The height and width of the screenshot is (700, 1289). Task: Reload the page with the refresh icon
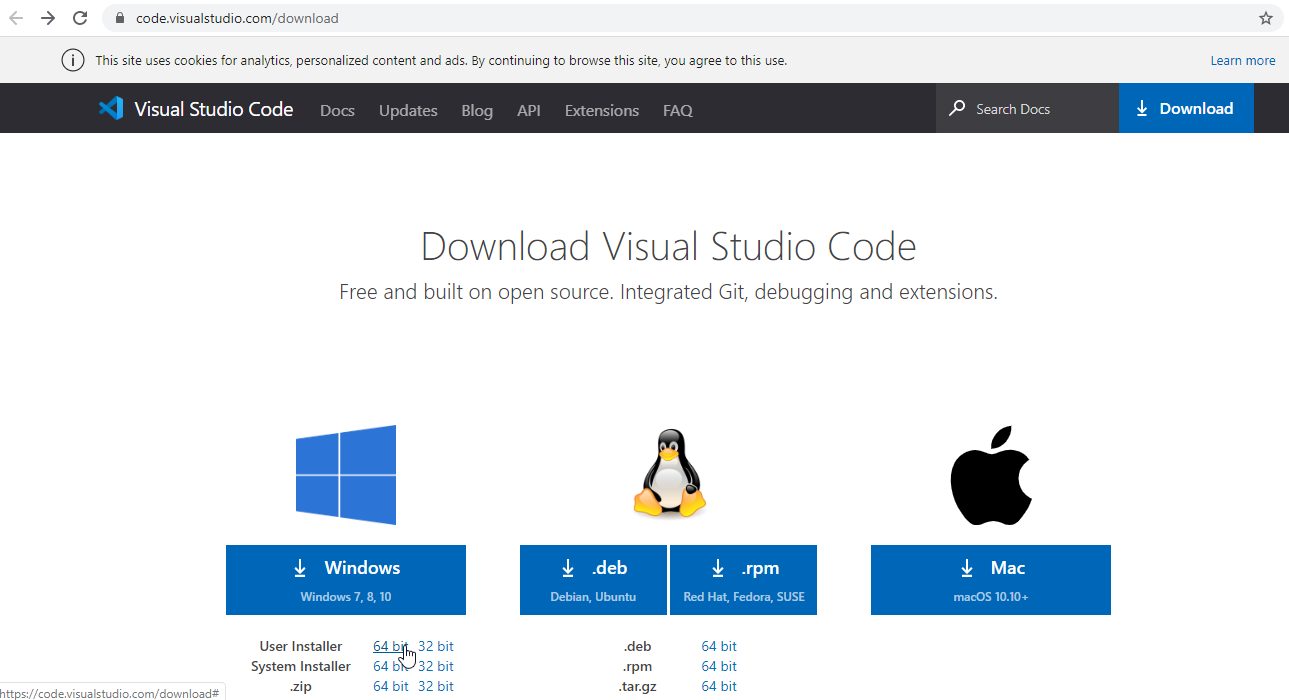point(80,18)
